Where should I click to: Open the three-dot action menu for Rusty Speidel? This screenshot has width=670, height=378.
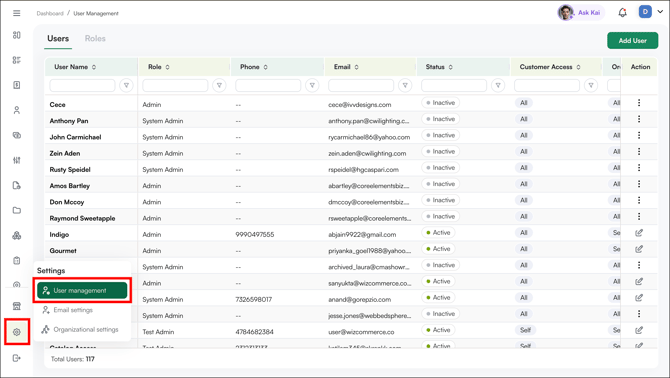(x=639, y=168)
